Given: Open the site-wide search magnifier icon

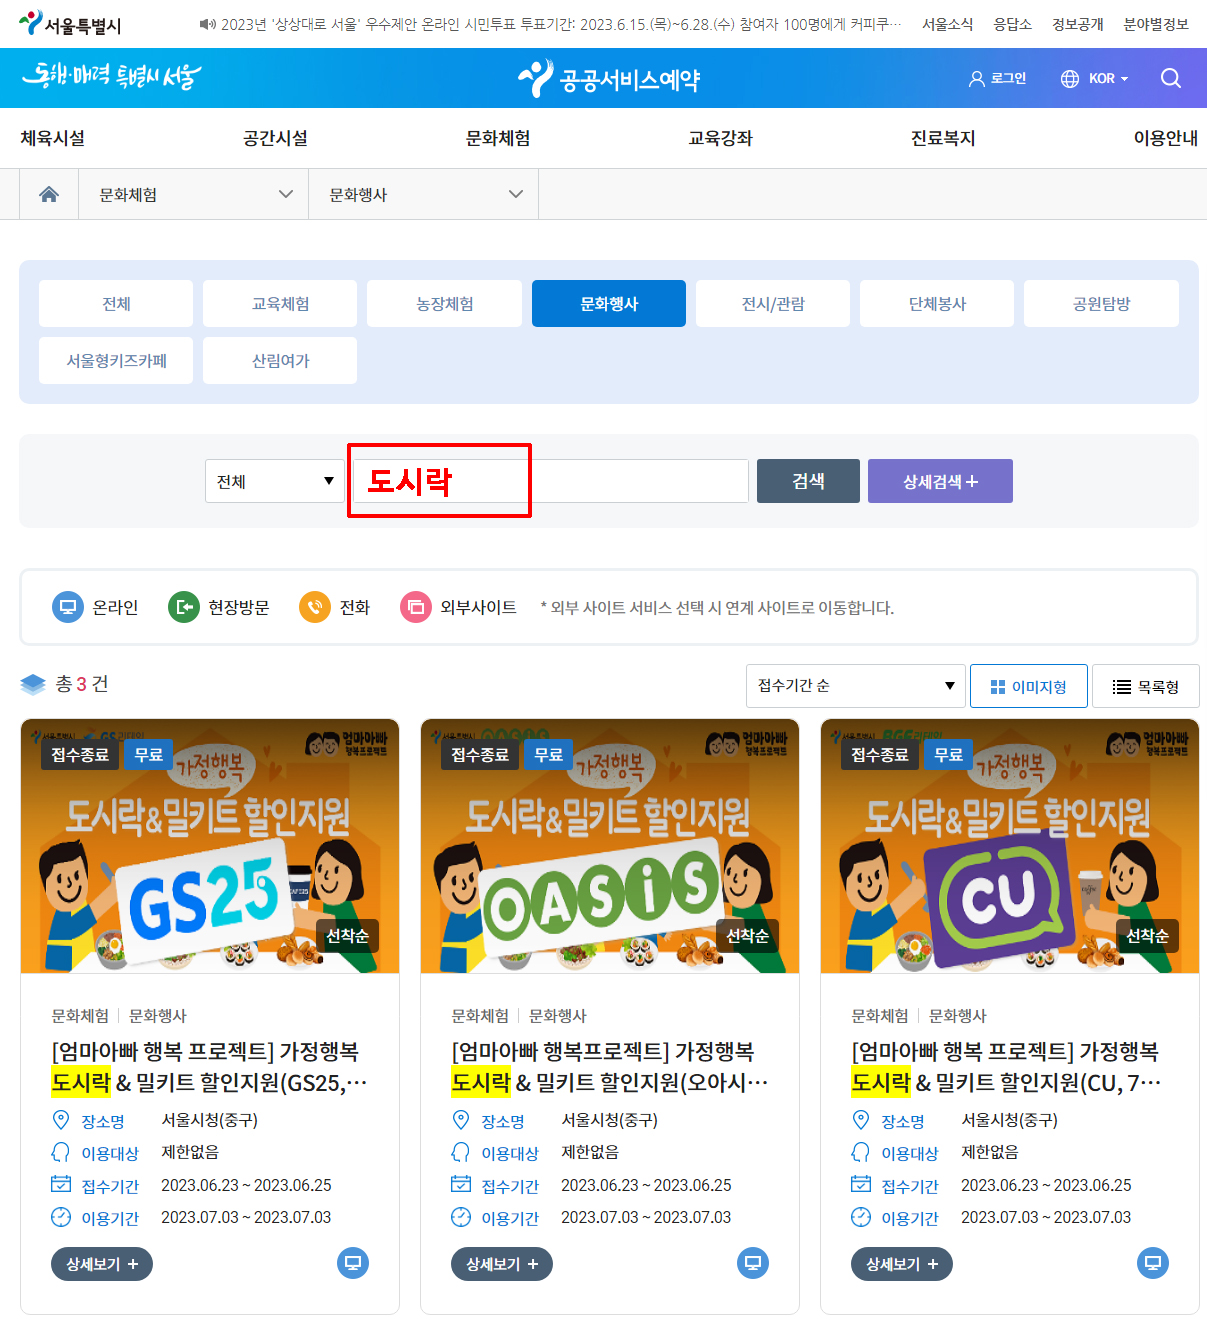Looking at the screenshot, I should 1171,78.
